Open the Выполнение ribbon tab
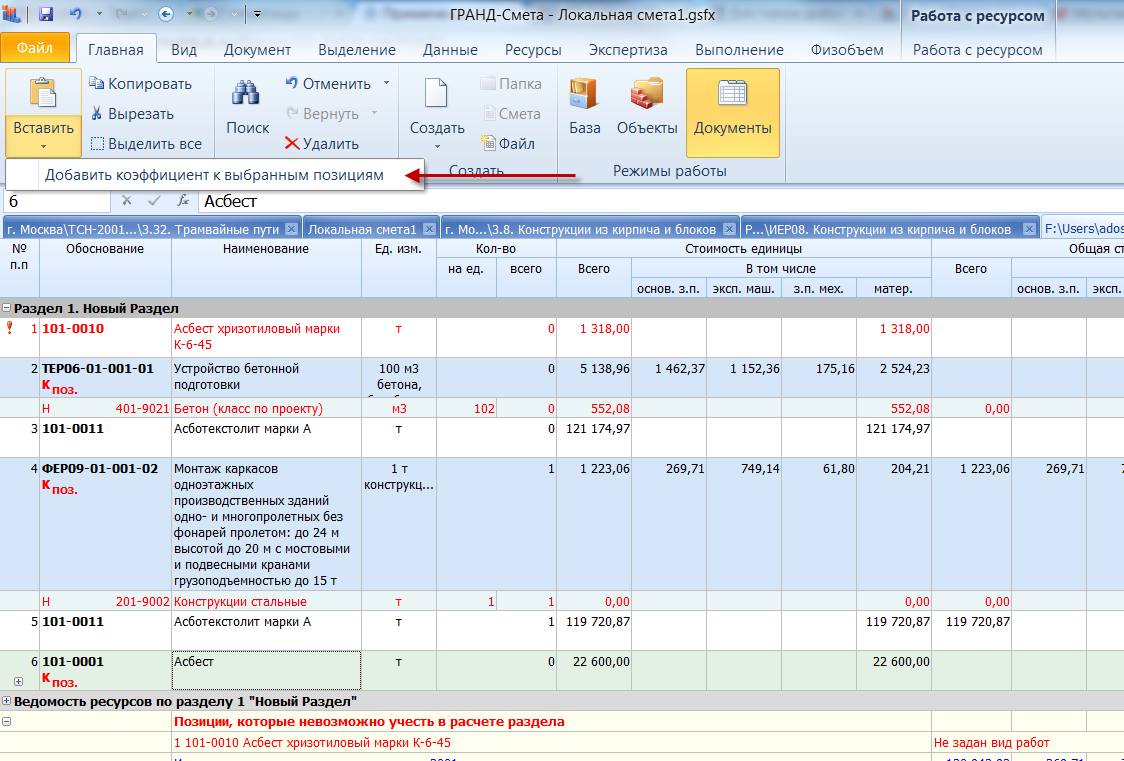This screenshot has width=1124, height=761. 739,50
